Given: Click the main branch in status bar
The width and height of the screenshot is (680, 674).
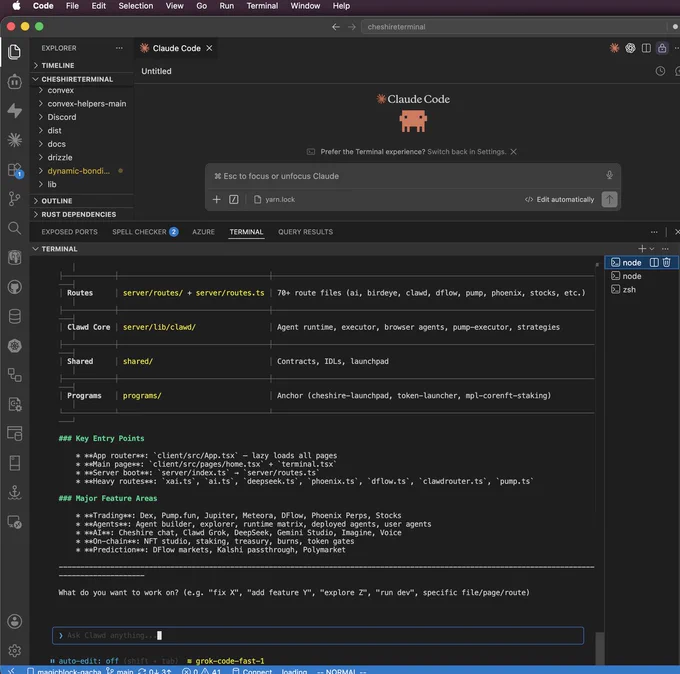Looking at the screenshot, I should coord(120,671).
